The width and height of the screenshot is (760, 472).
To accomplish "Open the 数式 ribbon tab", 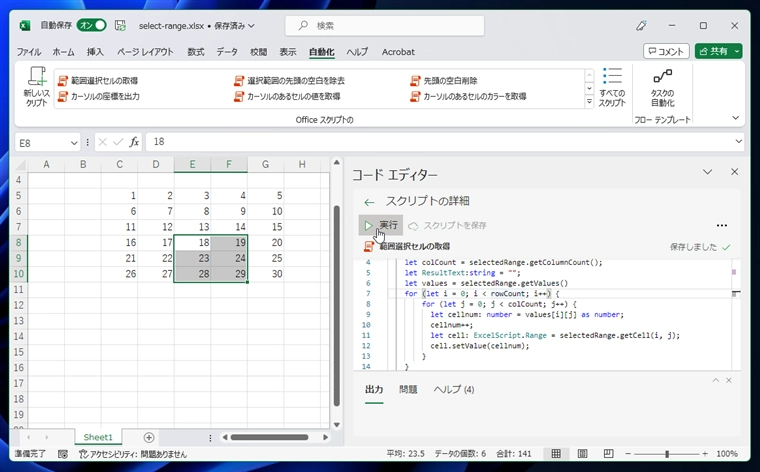I will click(196, 52).
